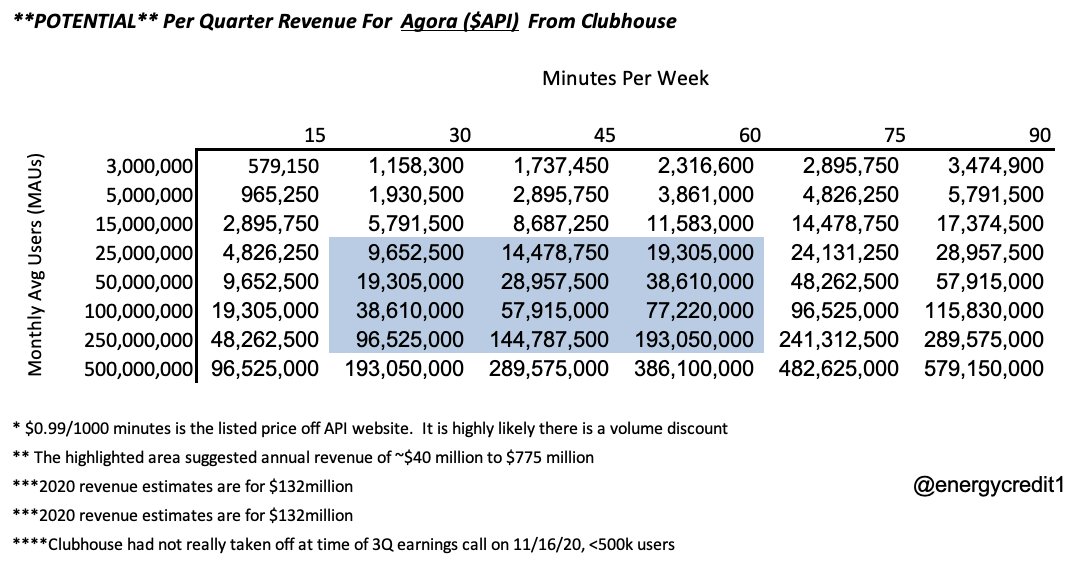Select cell 1,737,450
The width and height of the screenshot is (1082, 570).
click(x=561, y=166)
